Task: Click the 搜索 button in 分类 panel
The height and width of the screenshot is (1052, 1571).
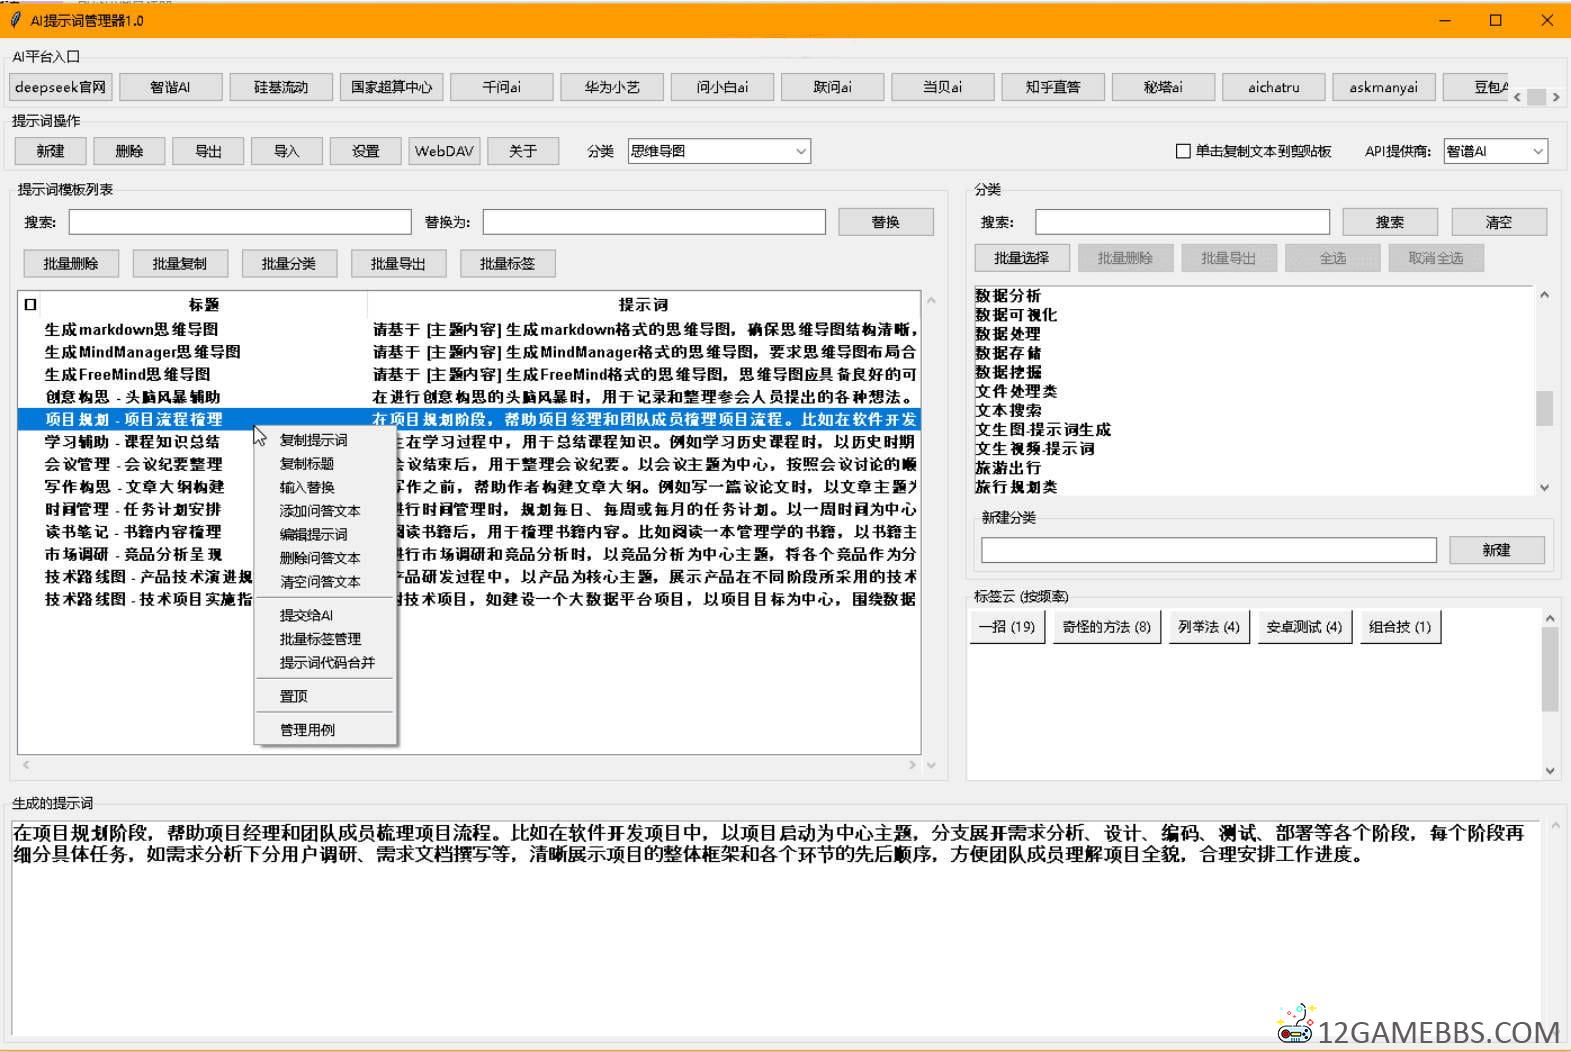Action: click(1389, 222)
